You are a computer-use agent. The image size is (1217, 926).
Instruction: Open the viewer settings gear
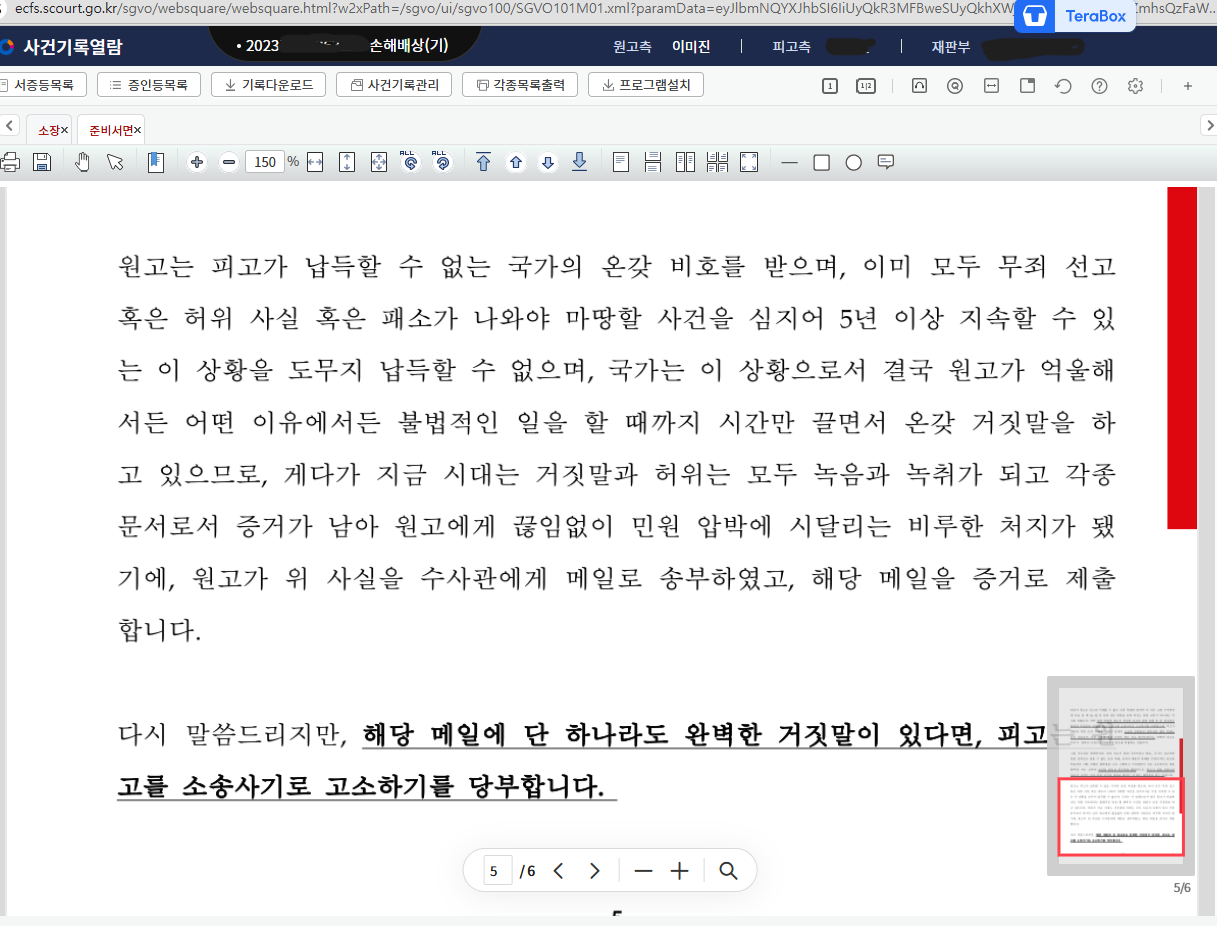tap(1135, 86)
